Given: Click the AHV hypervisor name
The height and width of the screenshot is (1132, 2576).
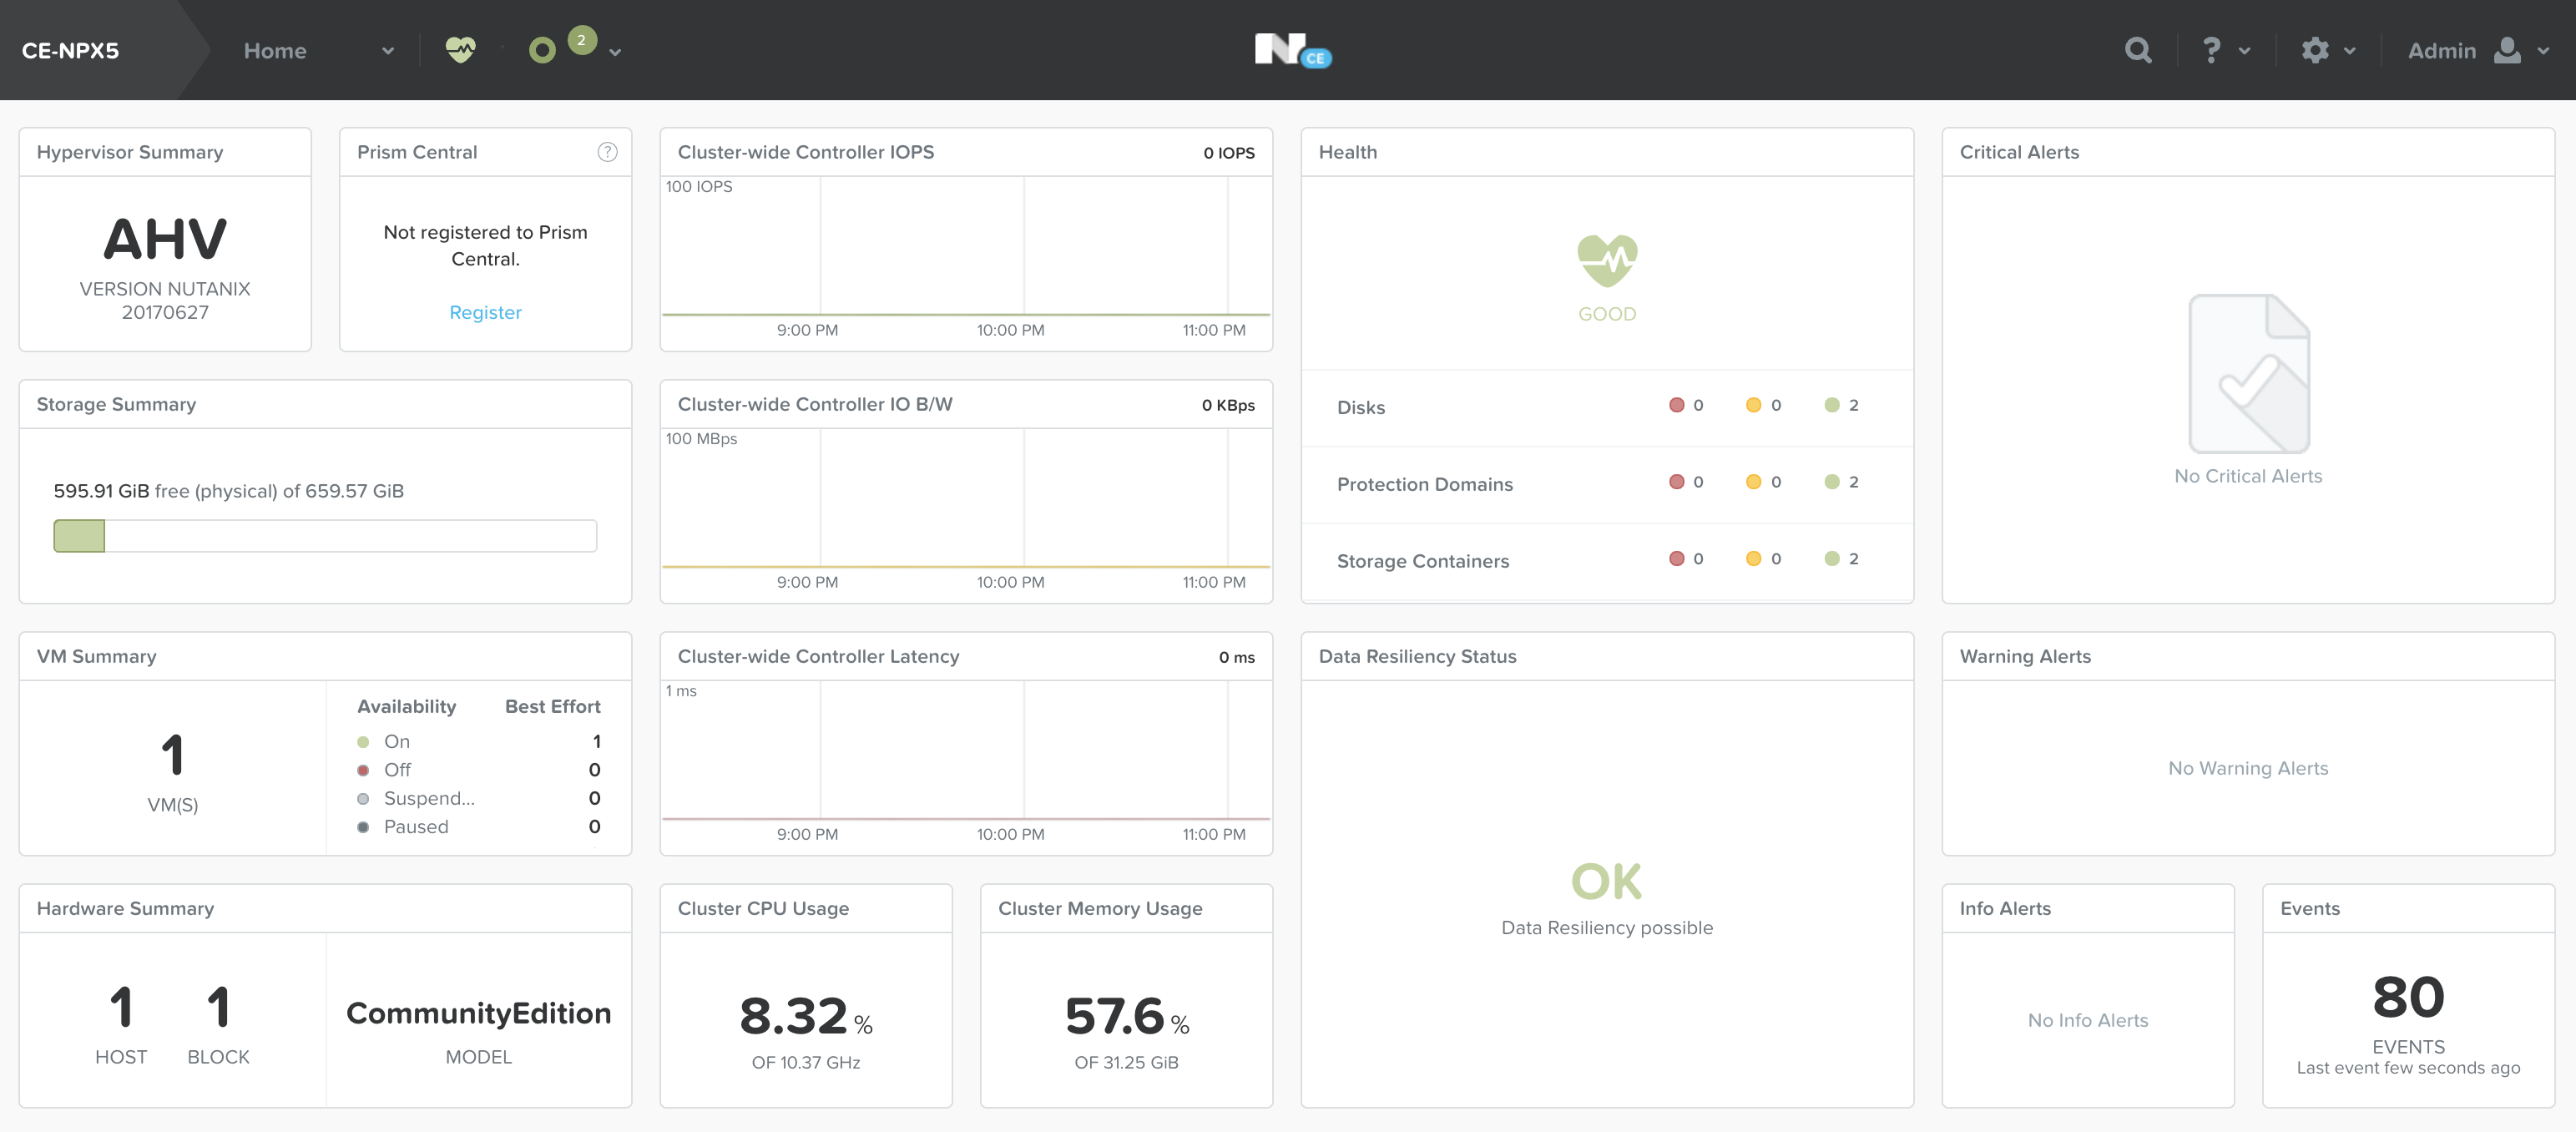Looking at the screenshot, I should 165,239.
